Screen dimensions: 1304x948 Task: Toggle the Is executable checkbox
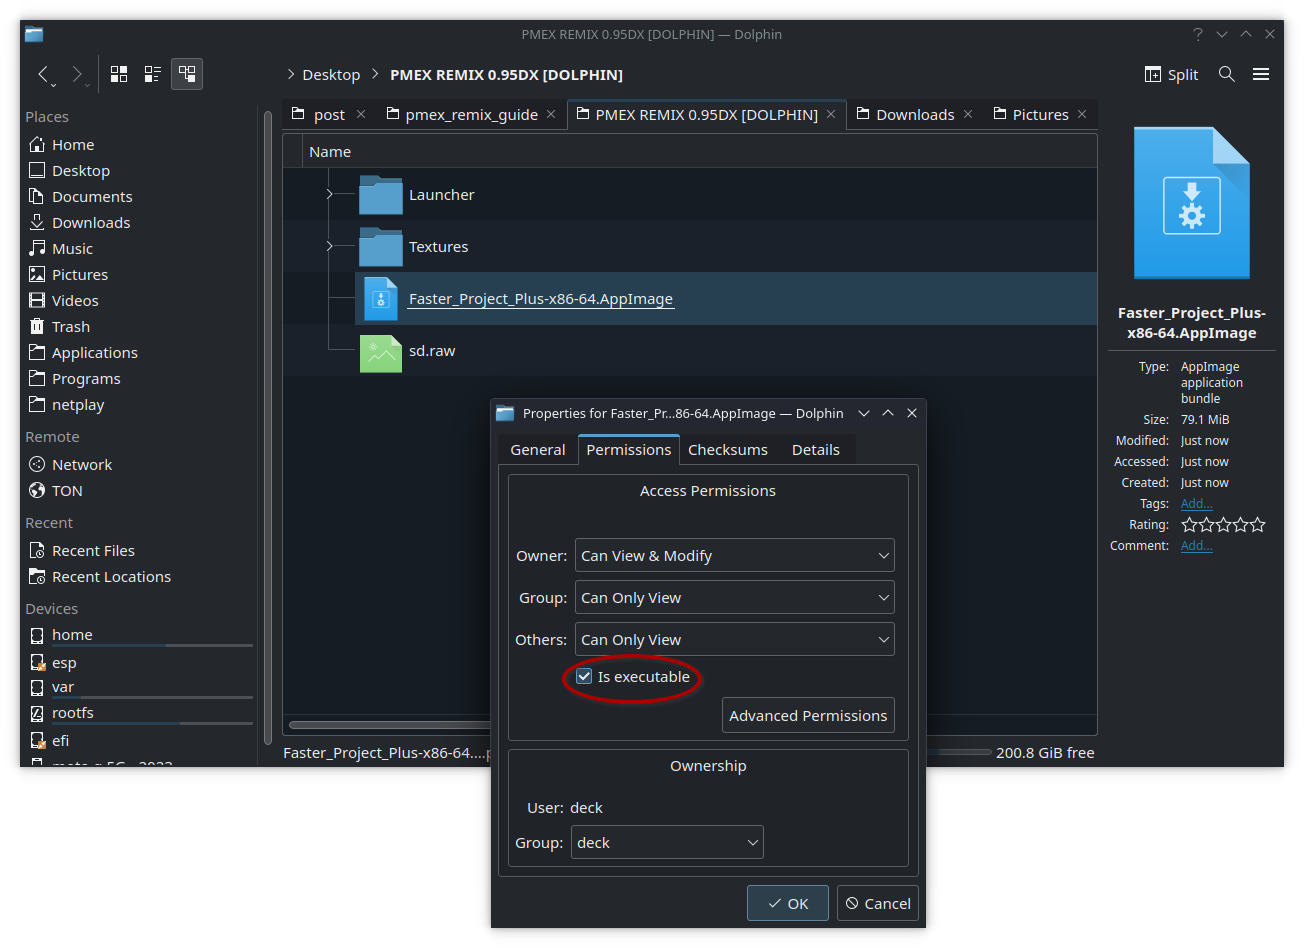[x=584, y=677]
